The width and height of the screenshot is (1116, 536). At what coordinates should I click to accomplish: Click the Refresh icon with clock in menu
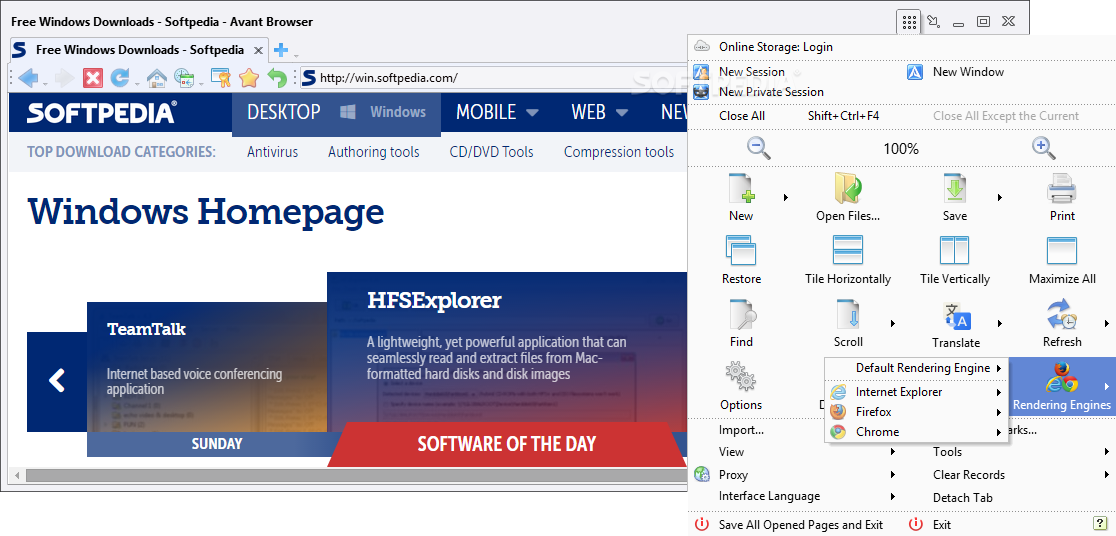pyautogui.click(x=1062, y=315)
